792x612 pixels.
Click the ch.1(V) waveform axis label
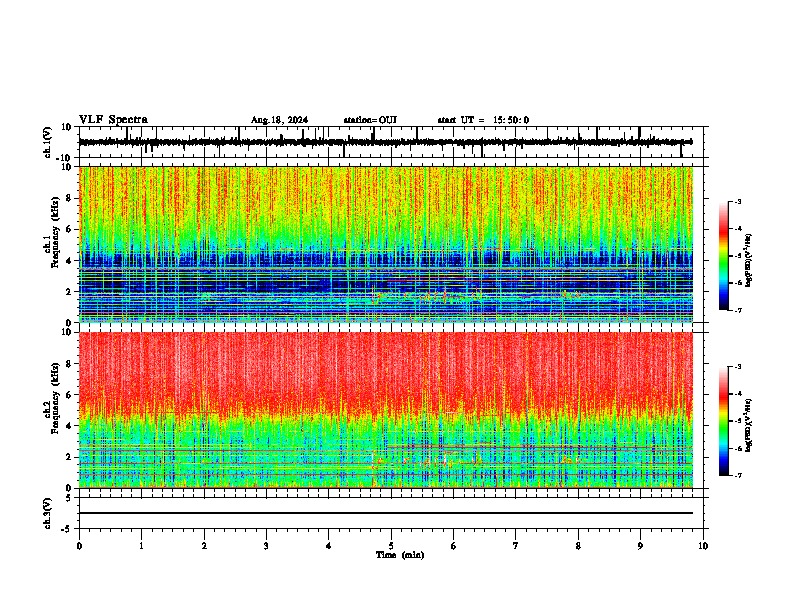(48, 142)
